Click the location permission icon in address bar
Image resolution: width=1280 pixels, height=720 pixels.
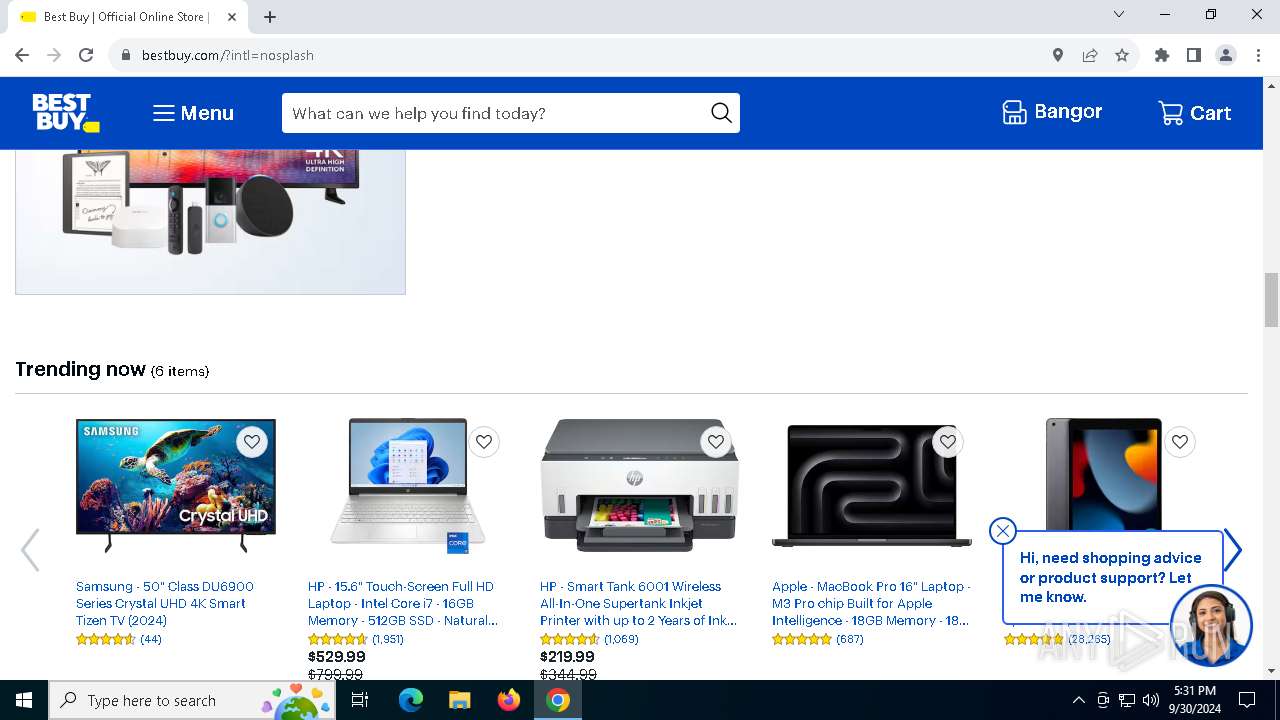click(x=1058, y=55)
